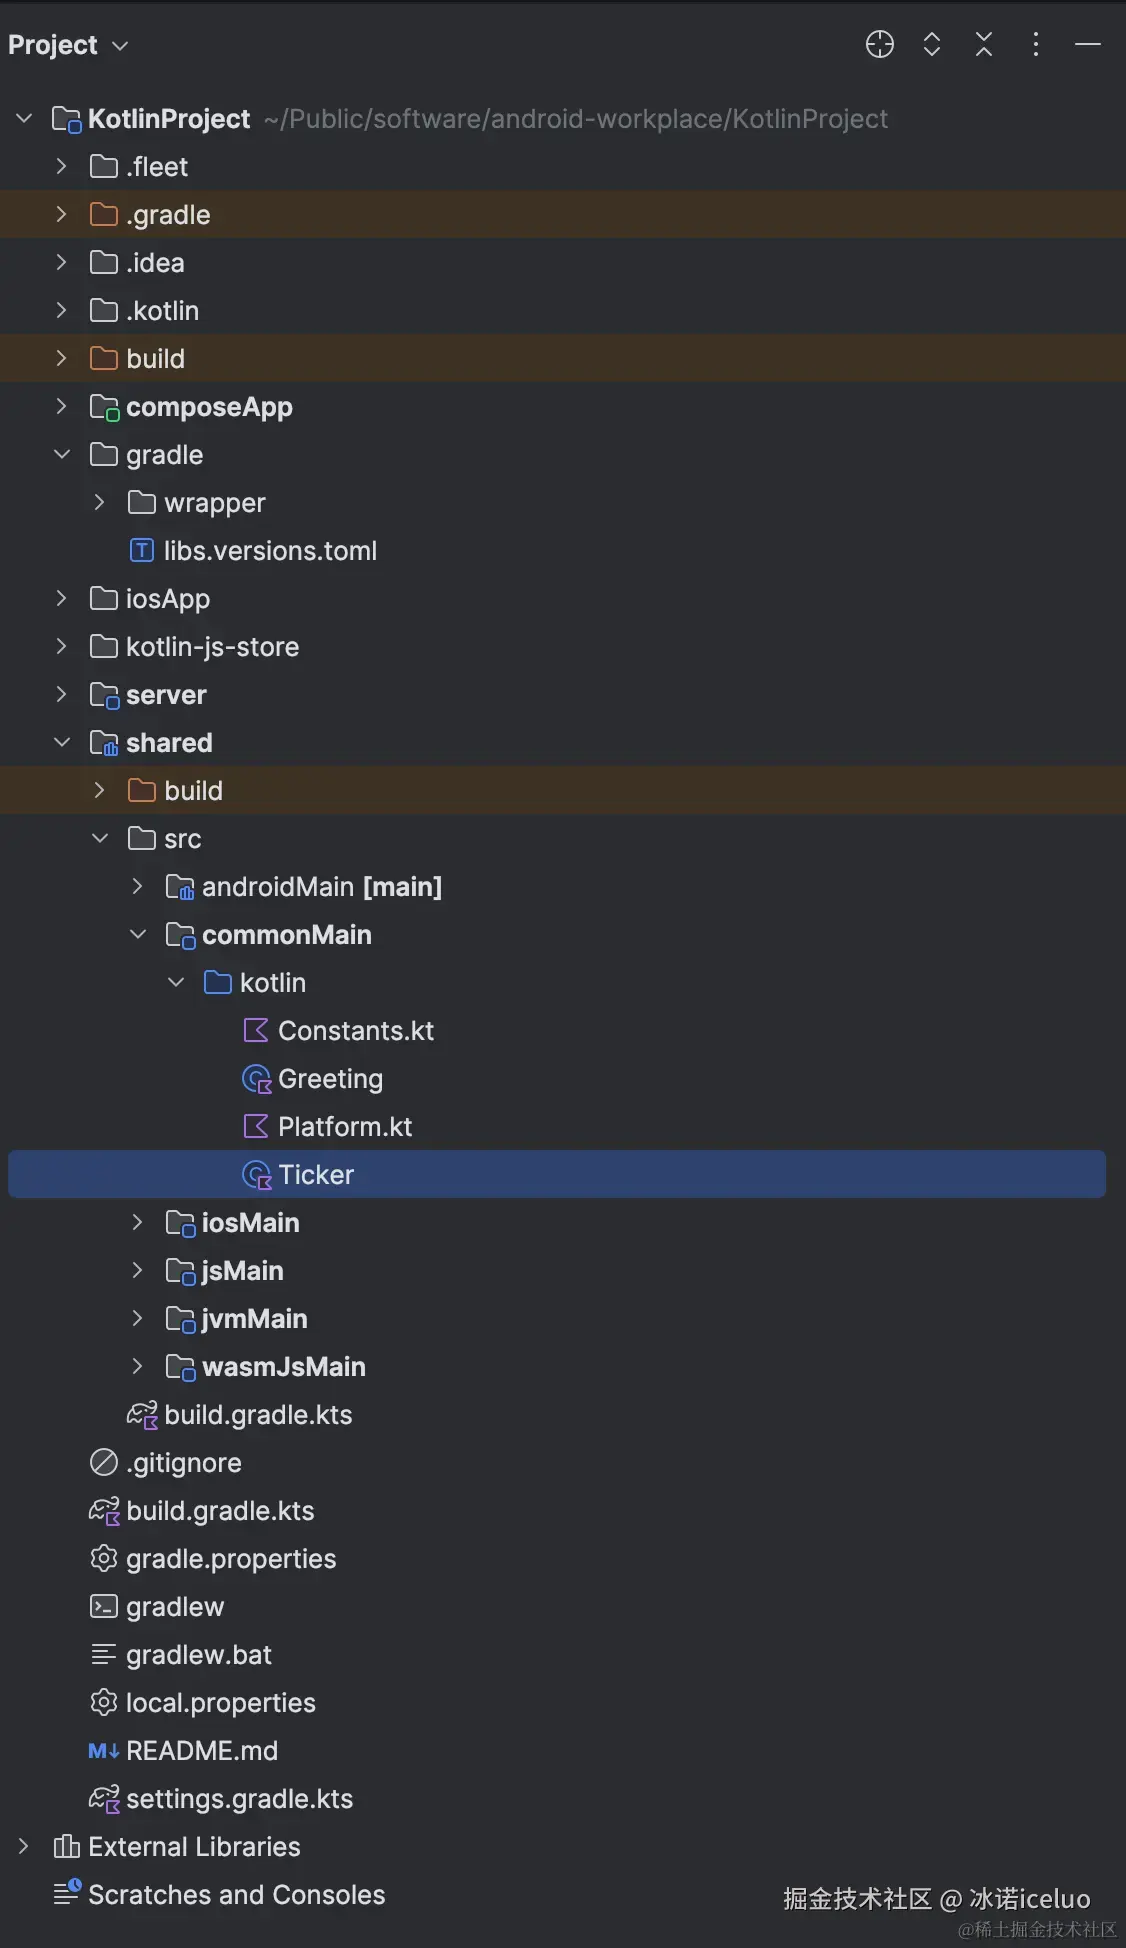Hide the Project tool window

[x=1087, y=45]
